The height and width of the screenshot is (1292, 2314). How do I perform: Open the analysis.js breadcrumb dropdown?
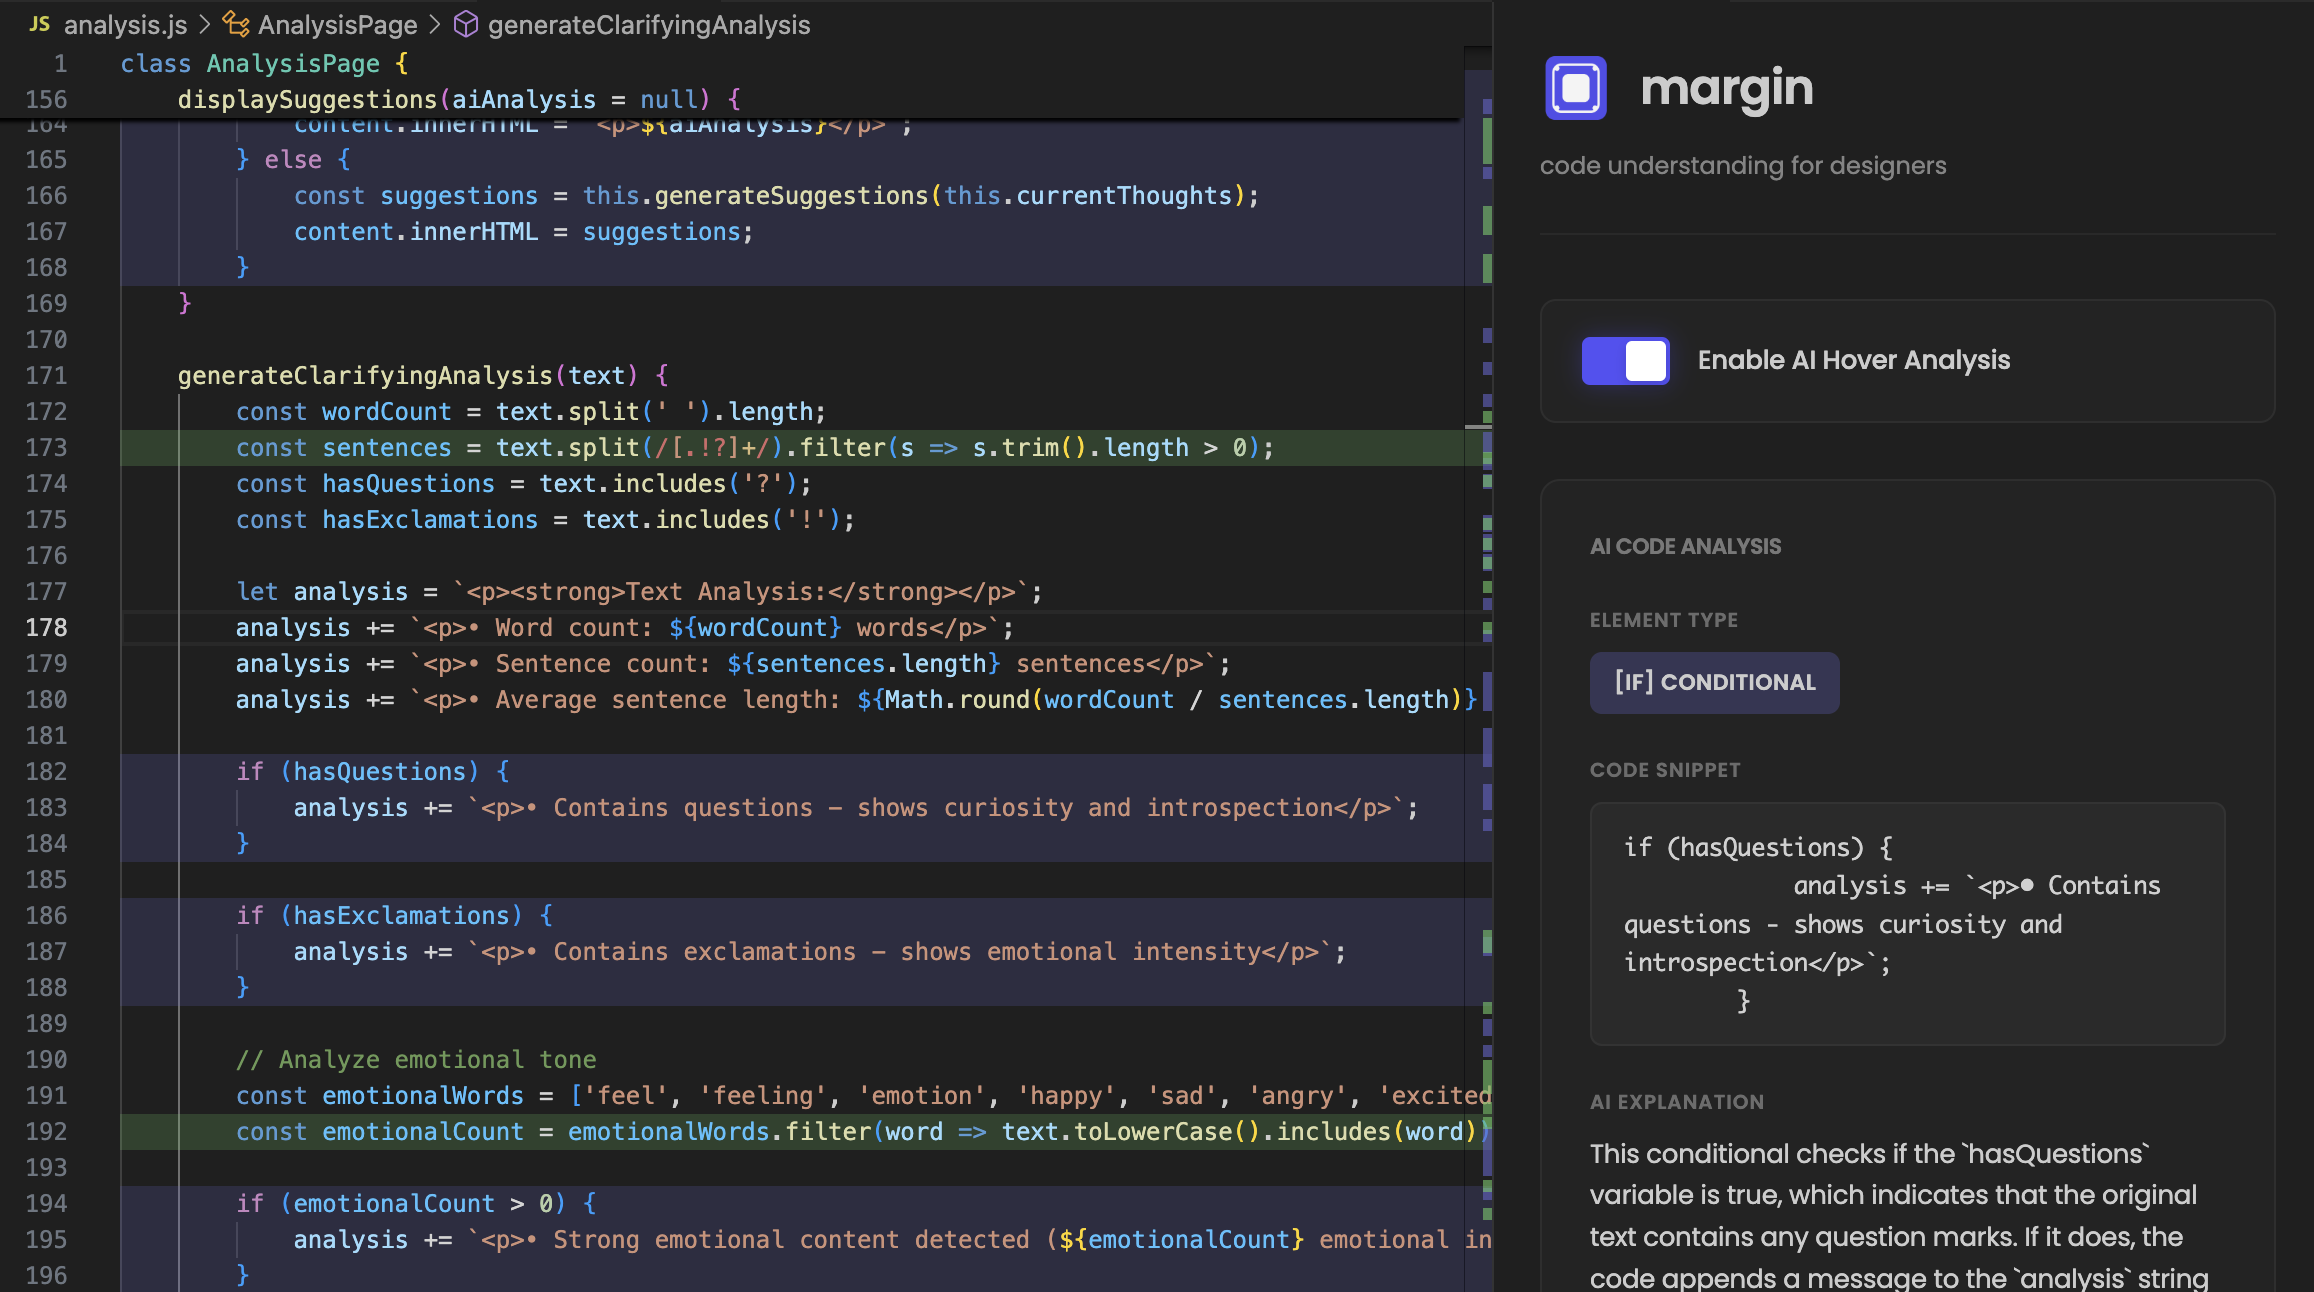[x=124, y=24]
